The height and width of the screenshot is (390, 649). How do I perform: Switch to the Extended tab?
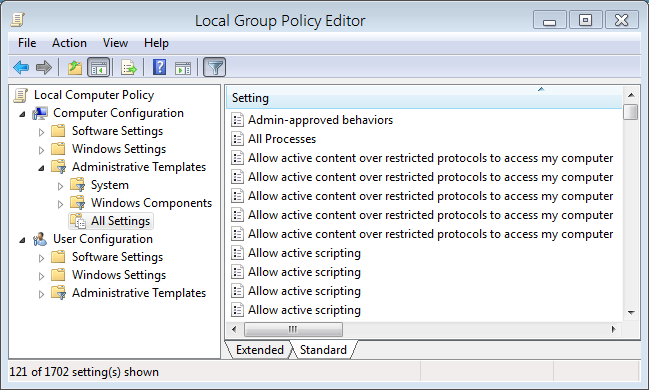click(260, 350)
